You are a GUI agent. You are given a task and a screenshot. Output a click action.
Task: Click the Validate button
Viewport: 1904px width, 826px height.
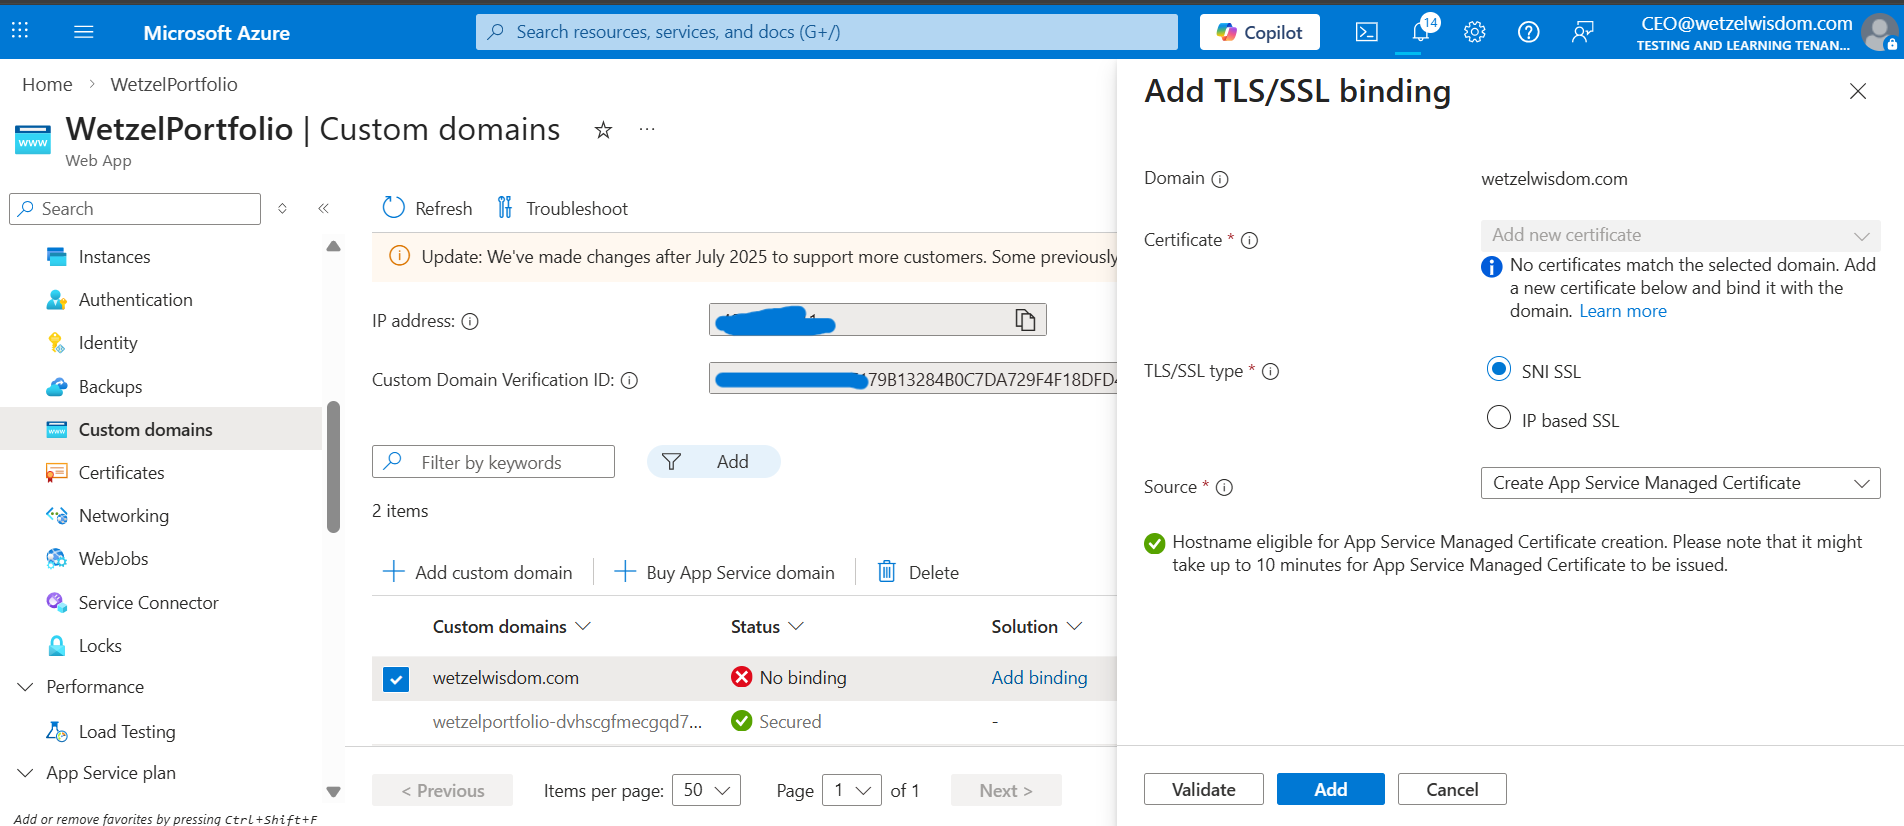pyautogui.click(x=1203, y=789)
